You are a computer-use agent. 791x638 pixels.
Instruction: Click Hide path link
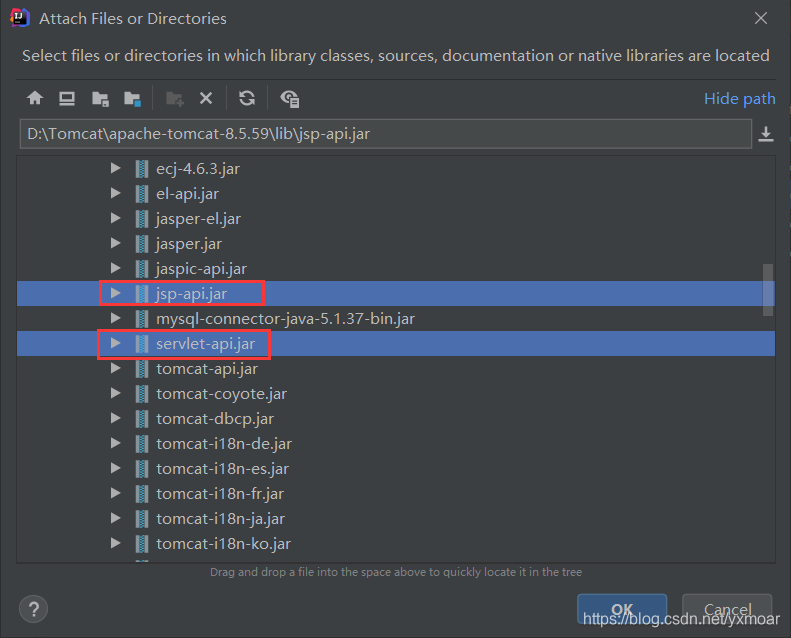pyautogui.click(x=740, y=98)
